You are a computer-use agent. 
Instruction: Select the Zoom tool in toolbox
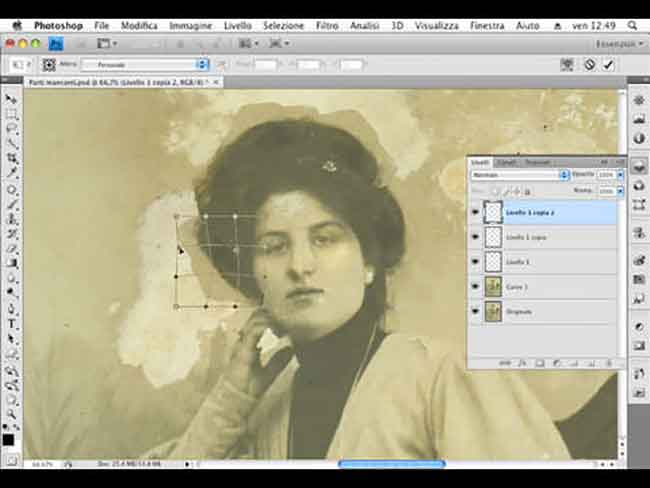(11, 414)
